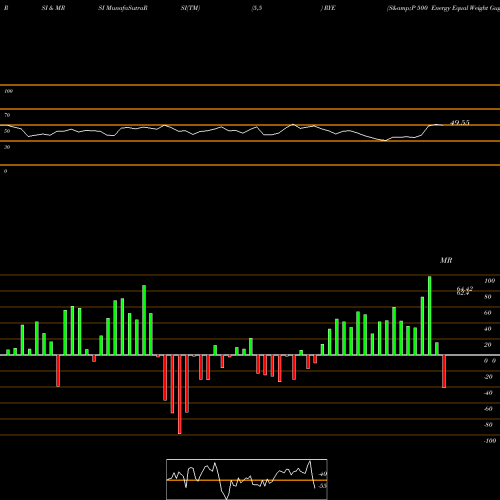Image resolution: width=500 pixels, height=500 pixels.
Task: Click the -100 label on MR axis
Action: [490, 441]
